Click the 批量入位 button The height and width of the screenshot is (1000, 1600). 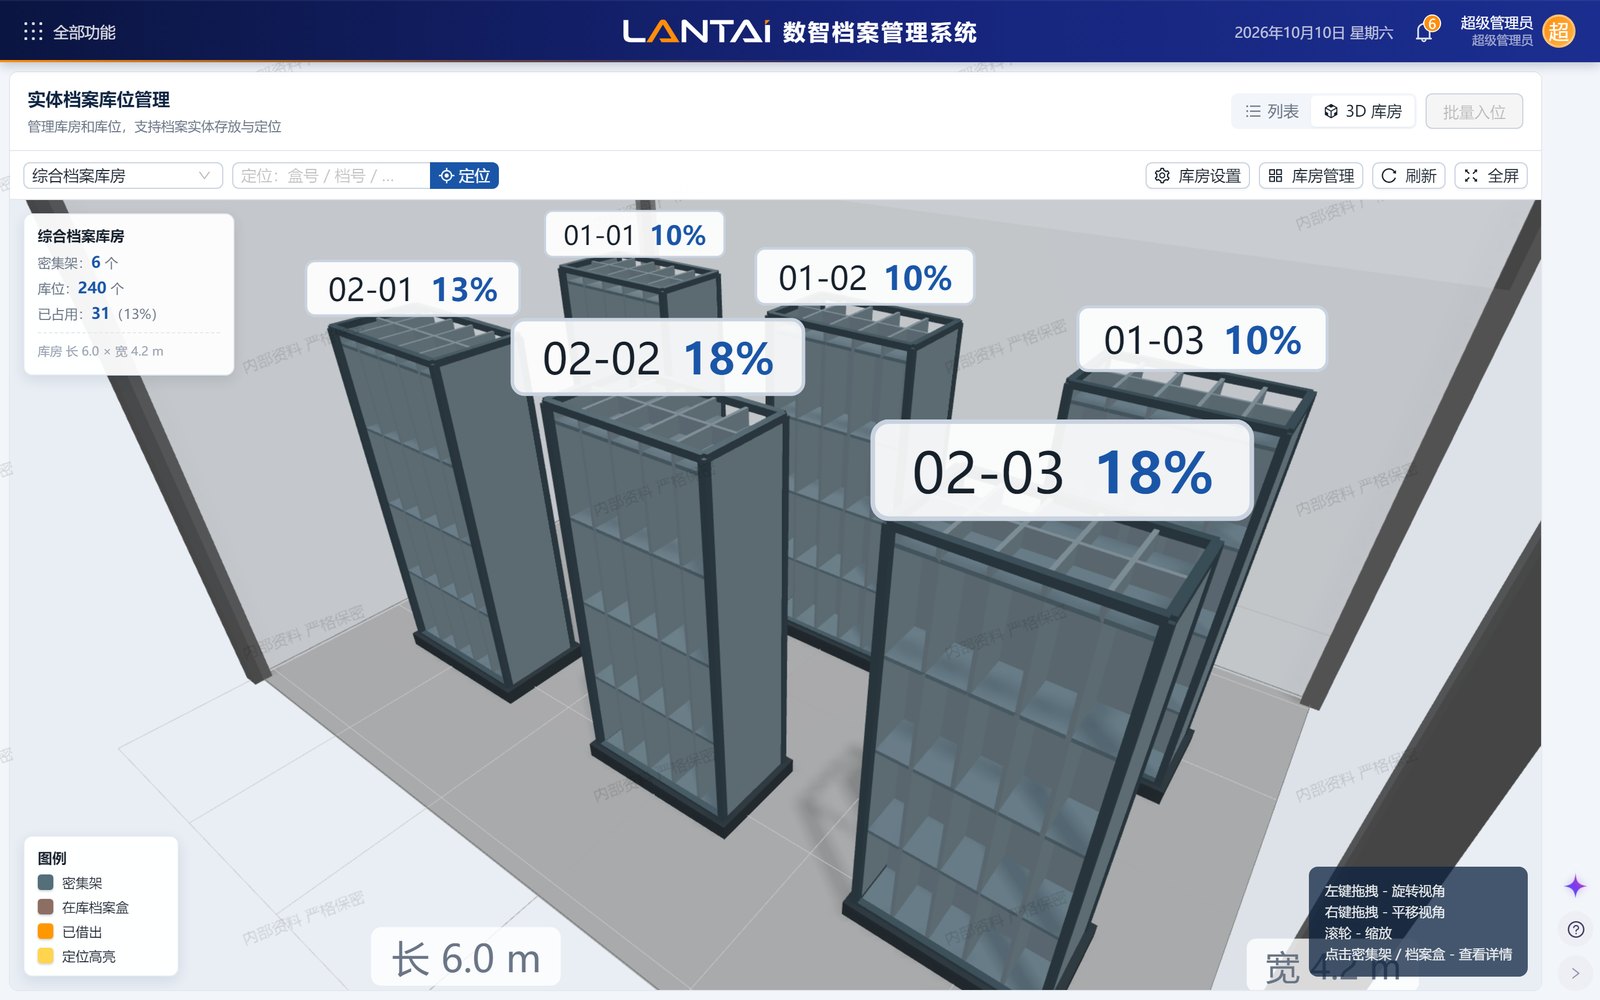pyautogui.click(x=1474, y=112)
